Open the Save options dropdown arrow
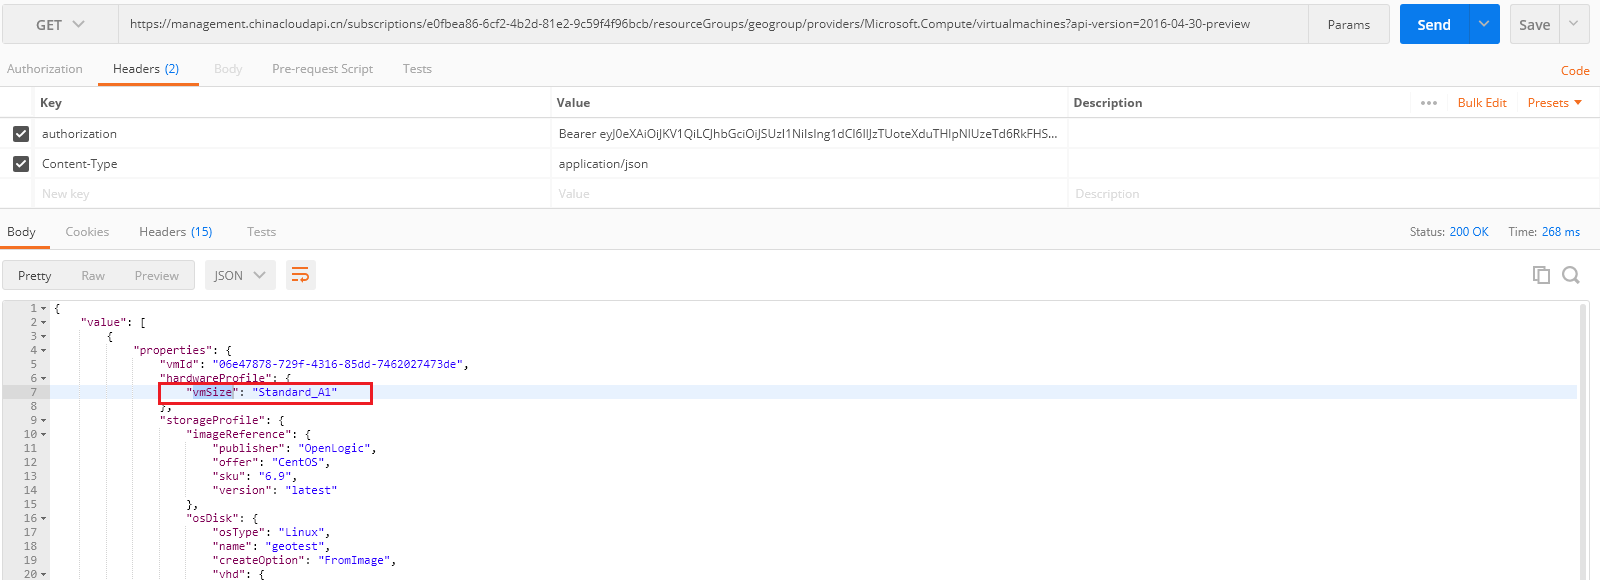 coord(1573,24)
